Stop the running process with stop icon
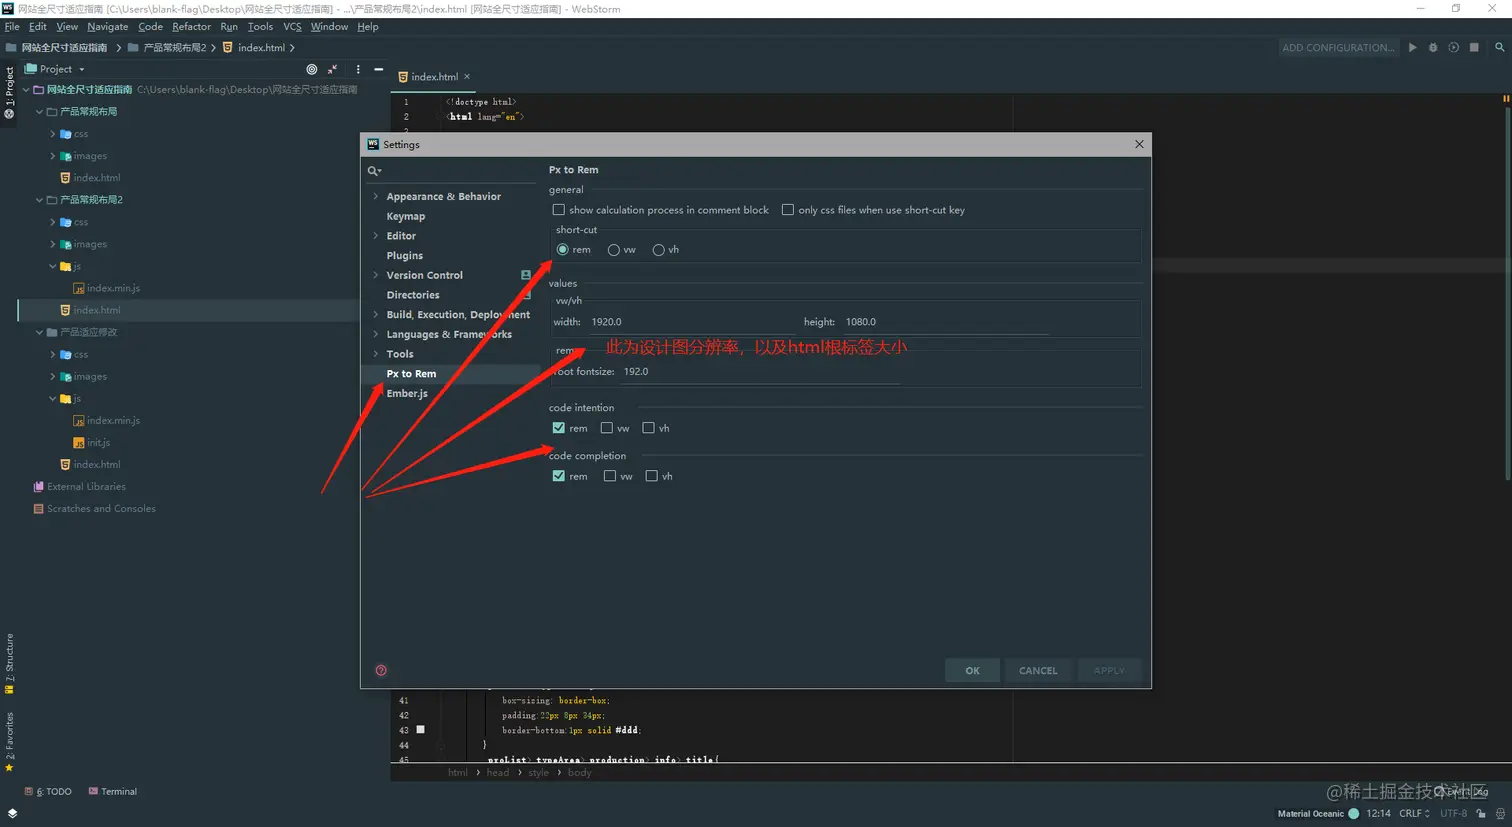Screen dimensions: 1512x827 tap(1474, 47)
